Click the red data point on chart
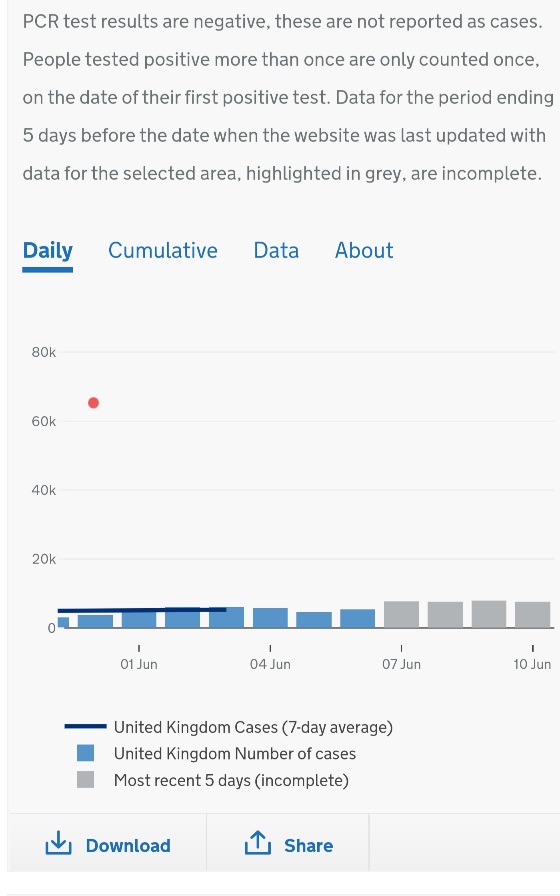560x896 pixels. [93, 403]
